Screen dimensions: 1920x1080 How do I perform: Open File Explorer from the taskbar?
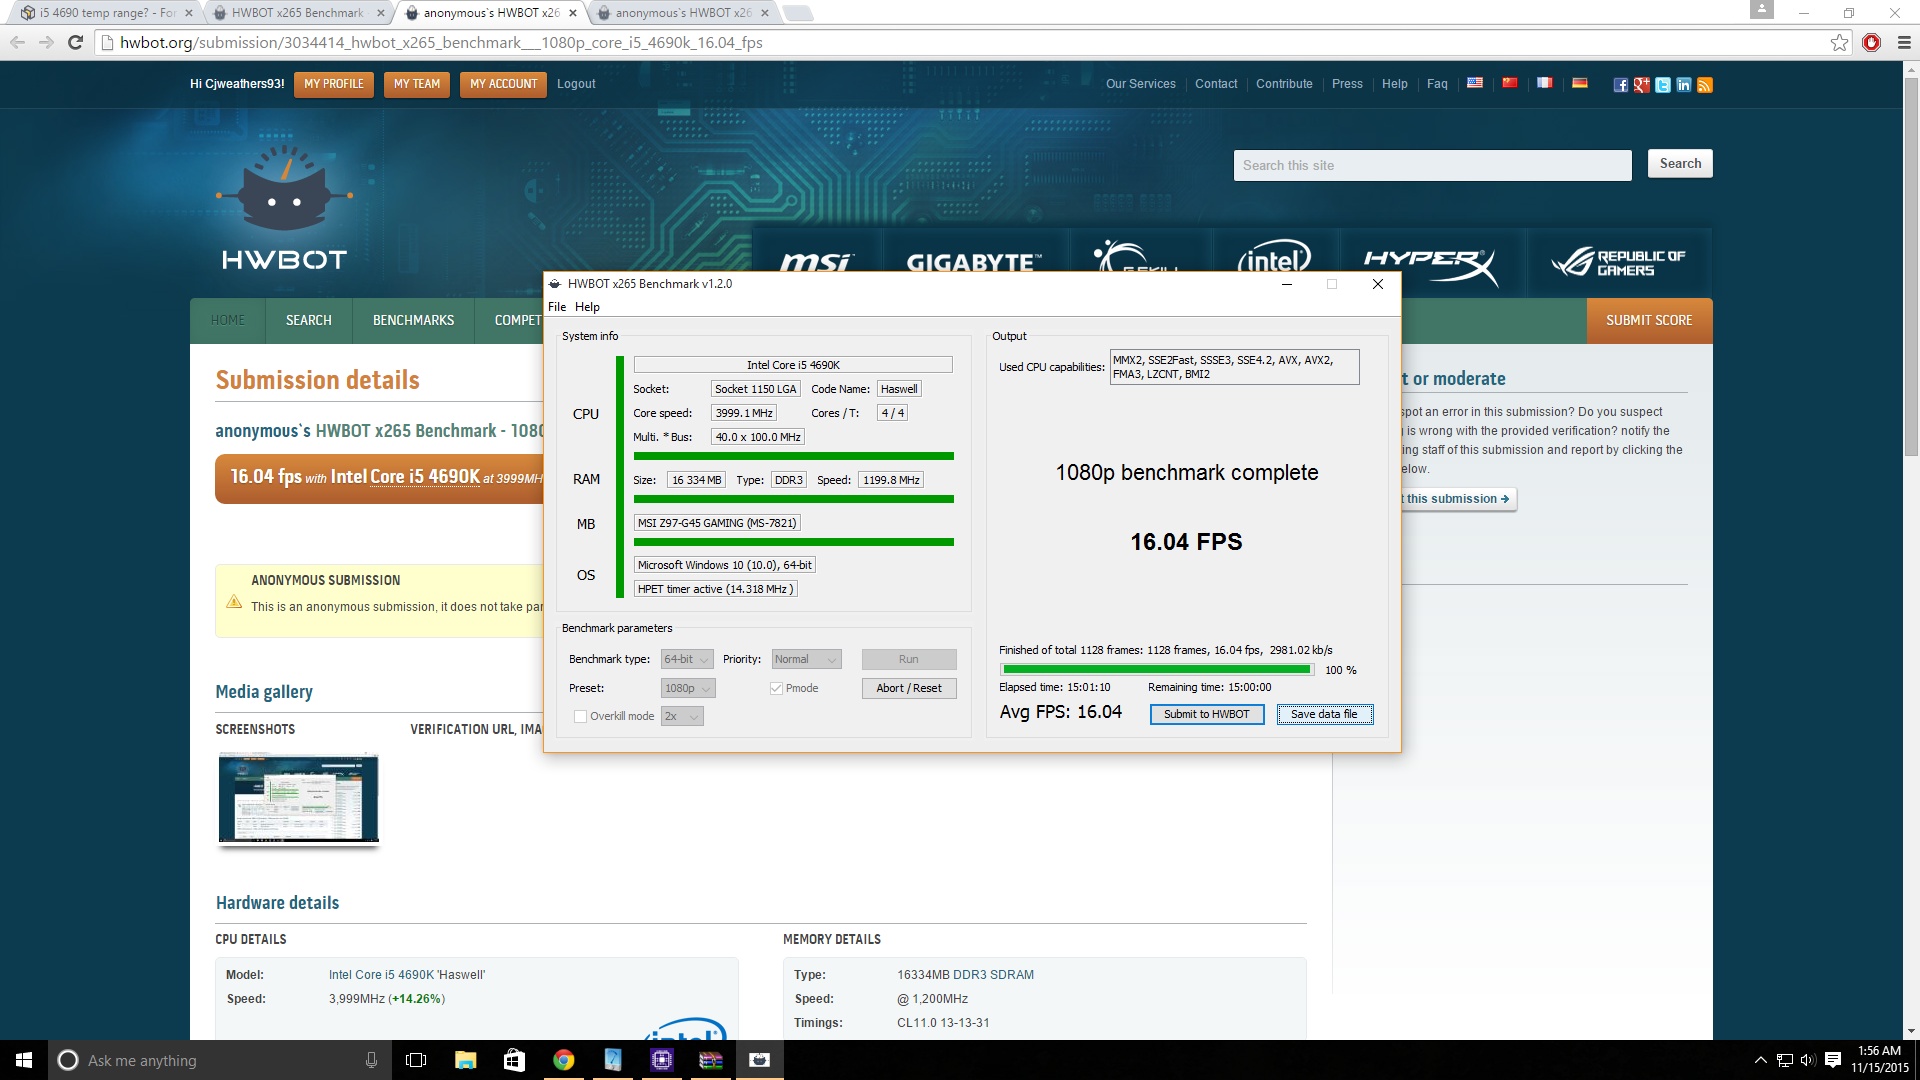coord(465,1060)
